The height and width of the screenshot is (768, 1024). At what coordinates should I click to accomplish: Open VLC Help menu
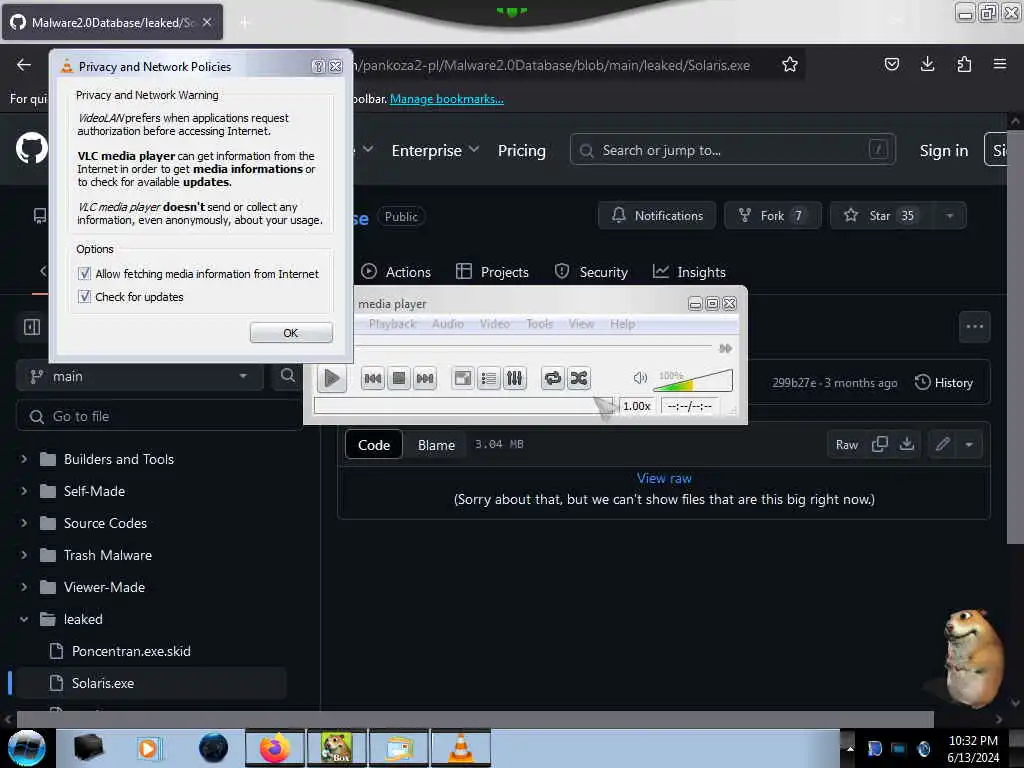coord(622,324)
